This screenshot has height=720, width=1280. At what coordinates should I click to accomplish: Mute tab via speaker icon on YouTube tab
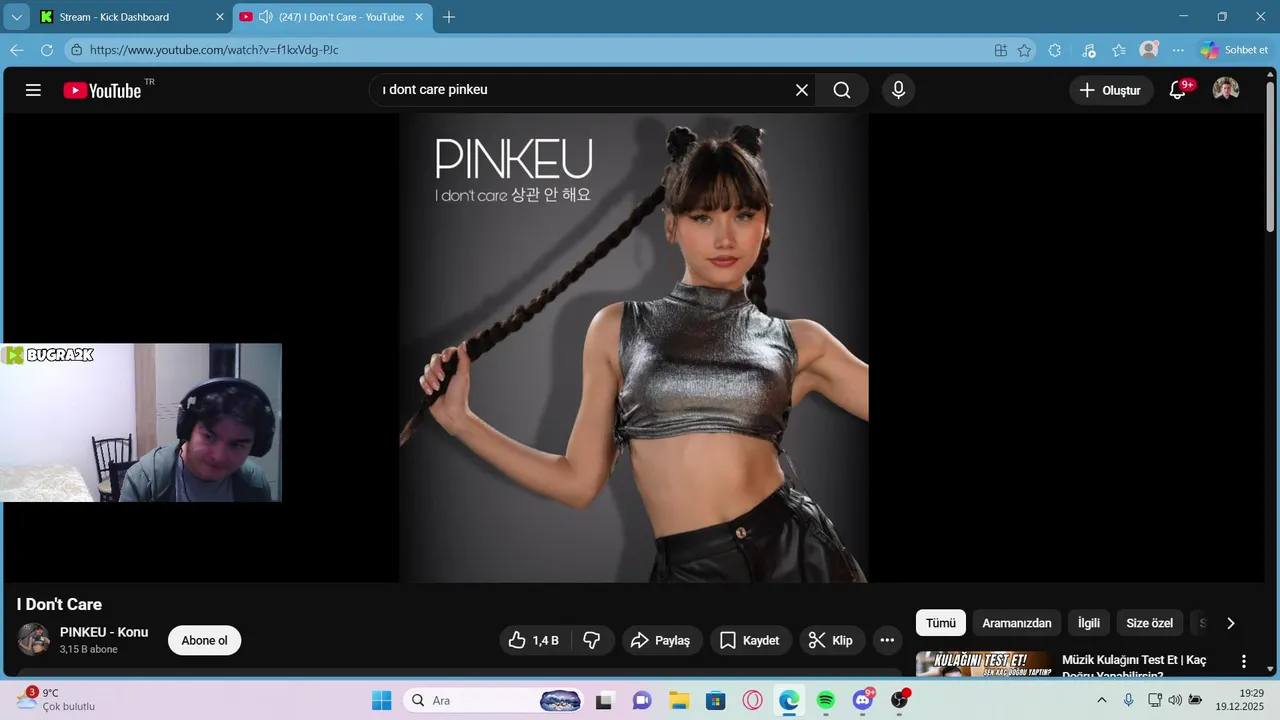pos(266,17)
